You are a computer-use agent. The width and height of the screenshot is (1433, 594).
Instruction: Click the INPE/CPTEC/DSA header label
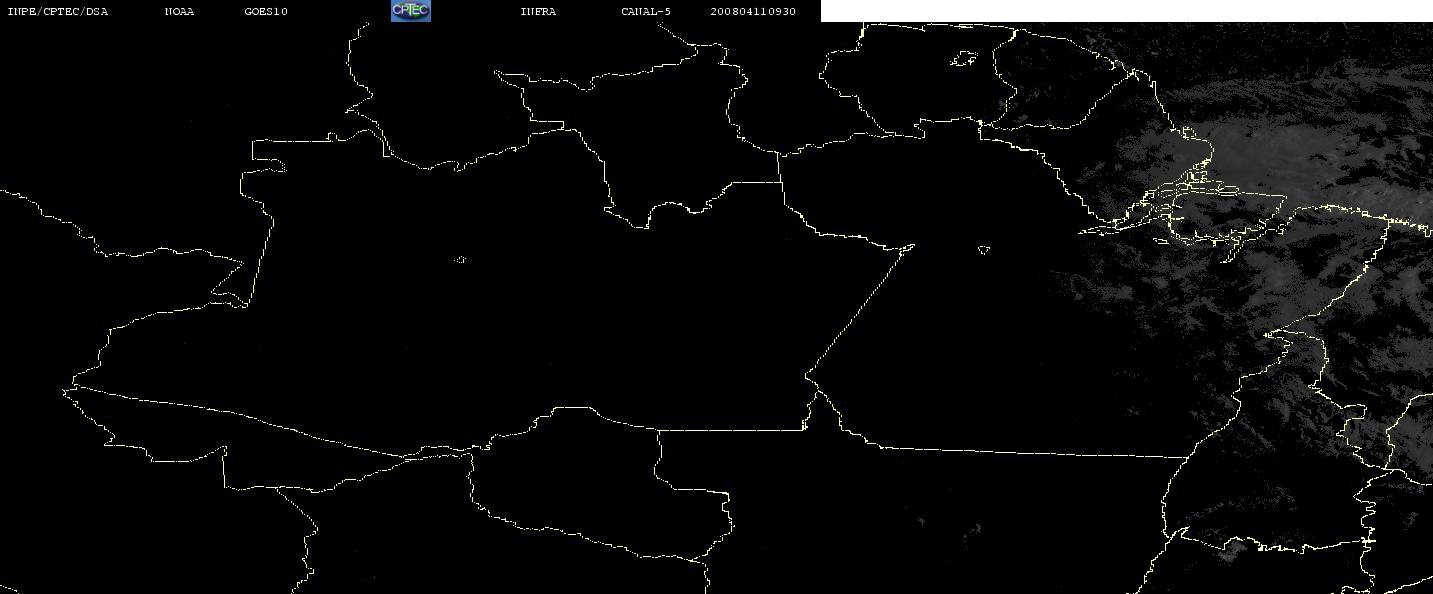57,12
